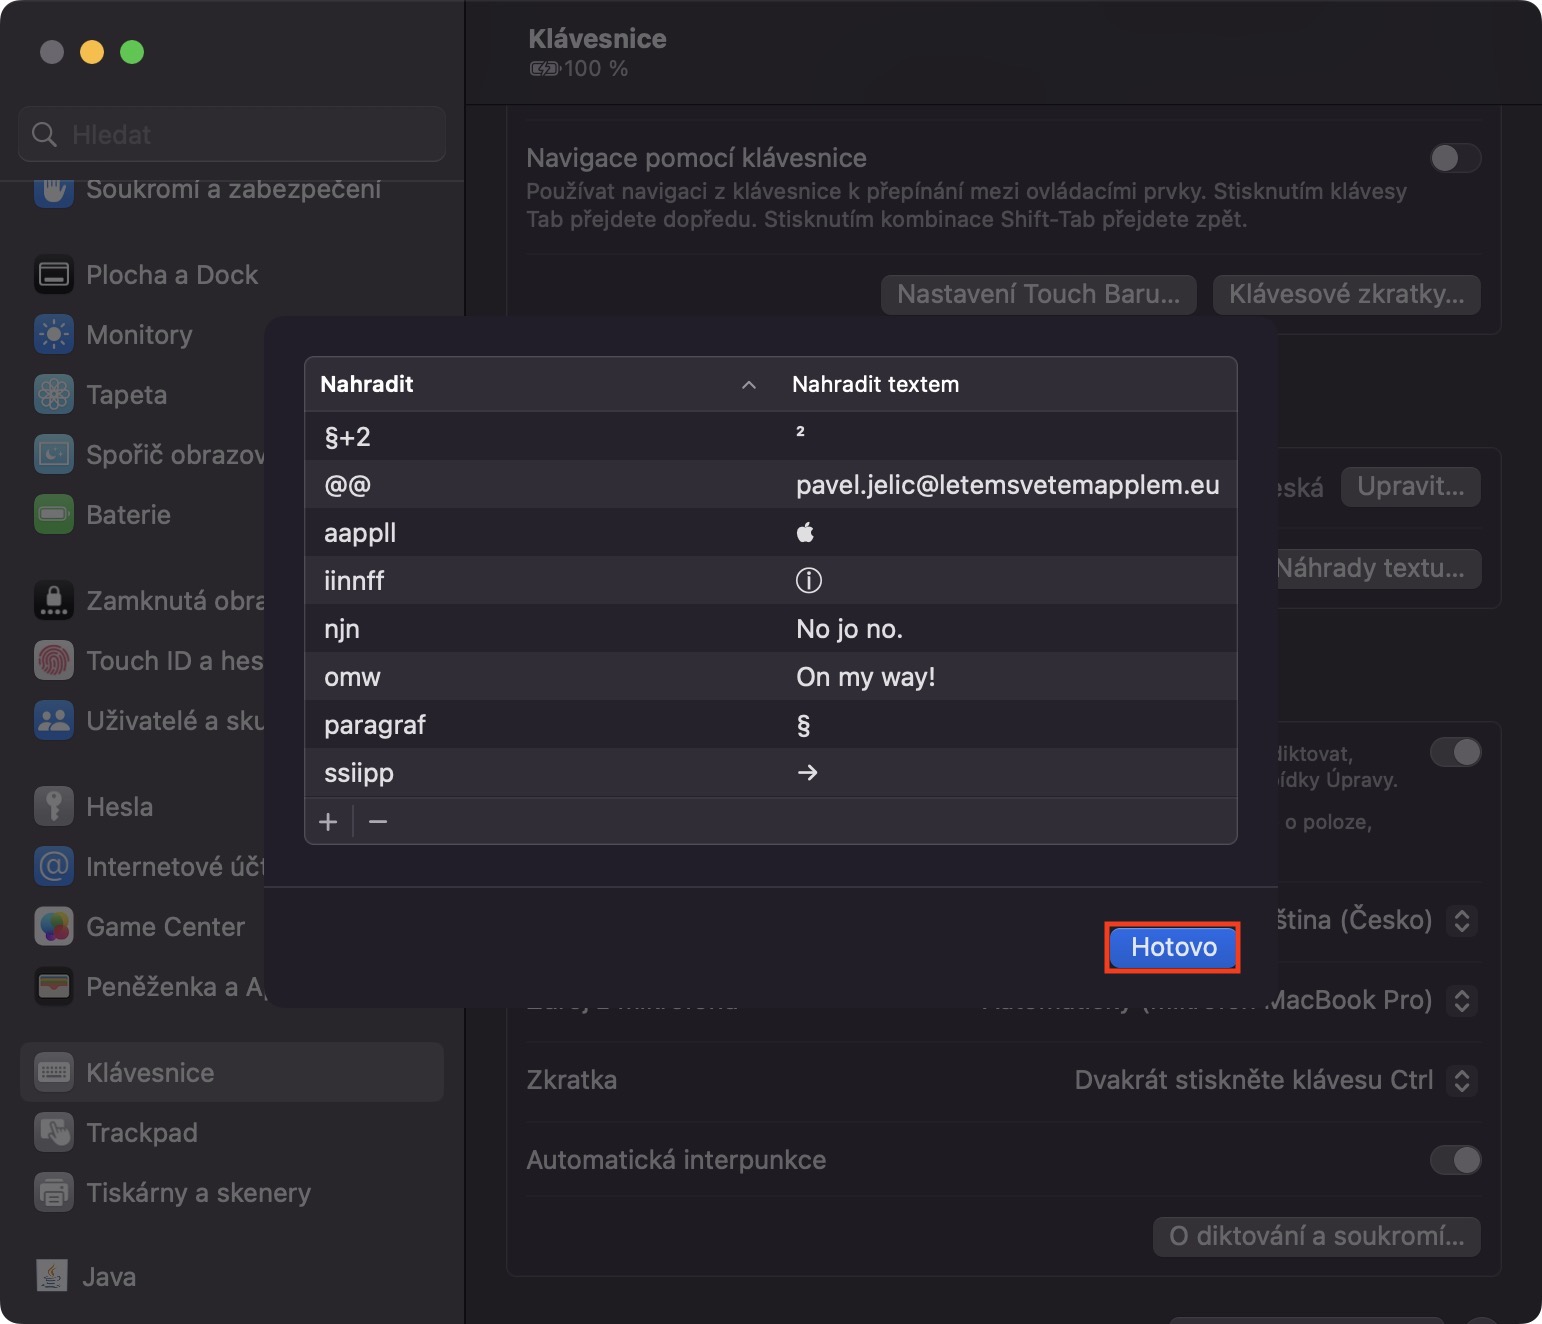1542x1324 pixels.
Task: Select Tiskárny a skenery in sidebar
Action: 198,1193
